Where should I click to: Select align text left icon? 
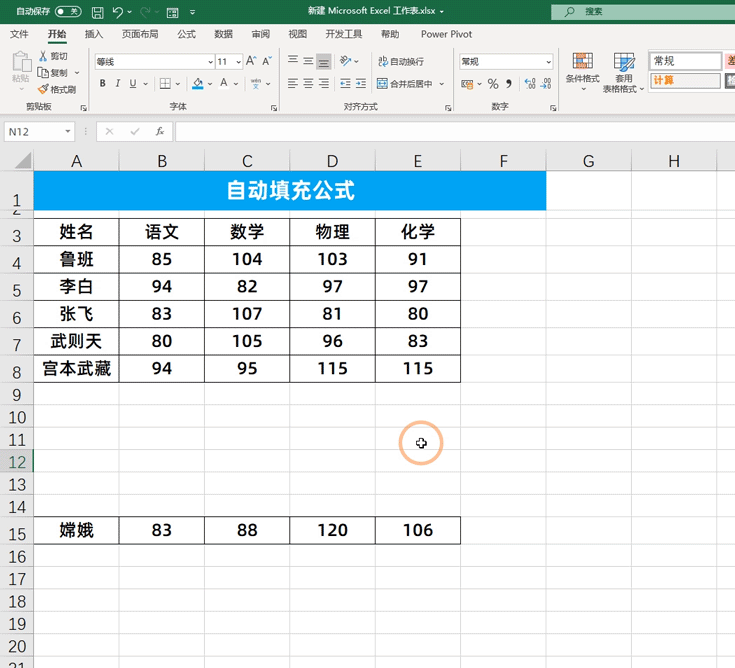[x=293, y=84]
